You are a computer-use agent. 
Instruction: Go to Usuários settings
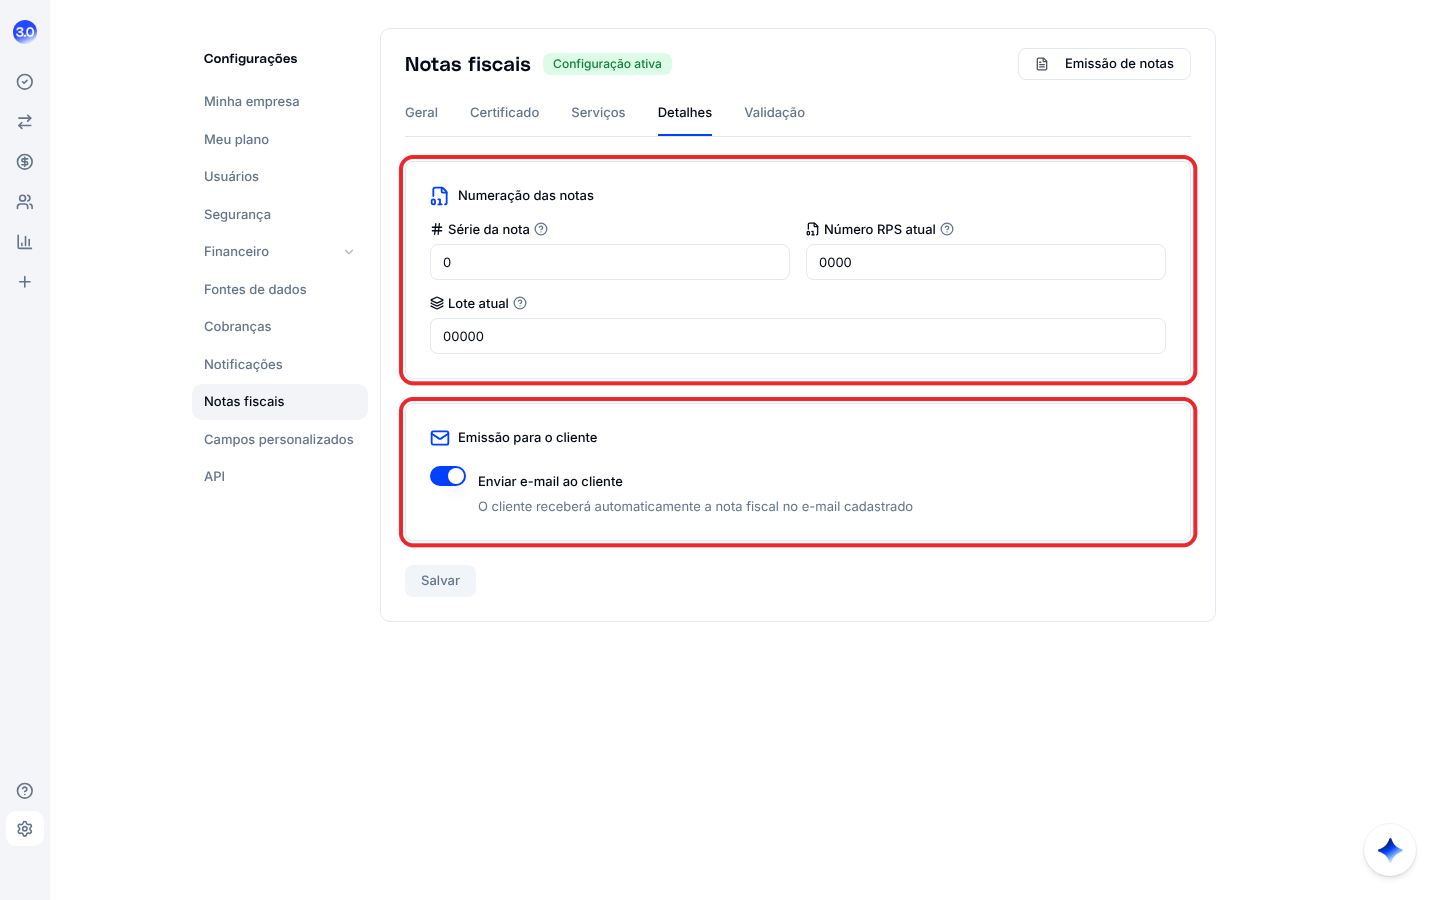tap(280, 177)
